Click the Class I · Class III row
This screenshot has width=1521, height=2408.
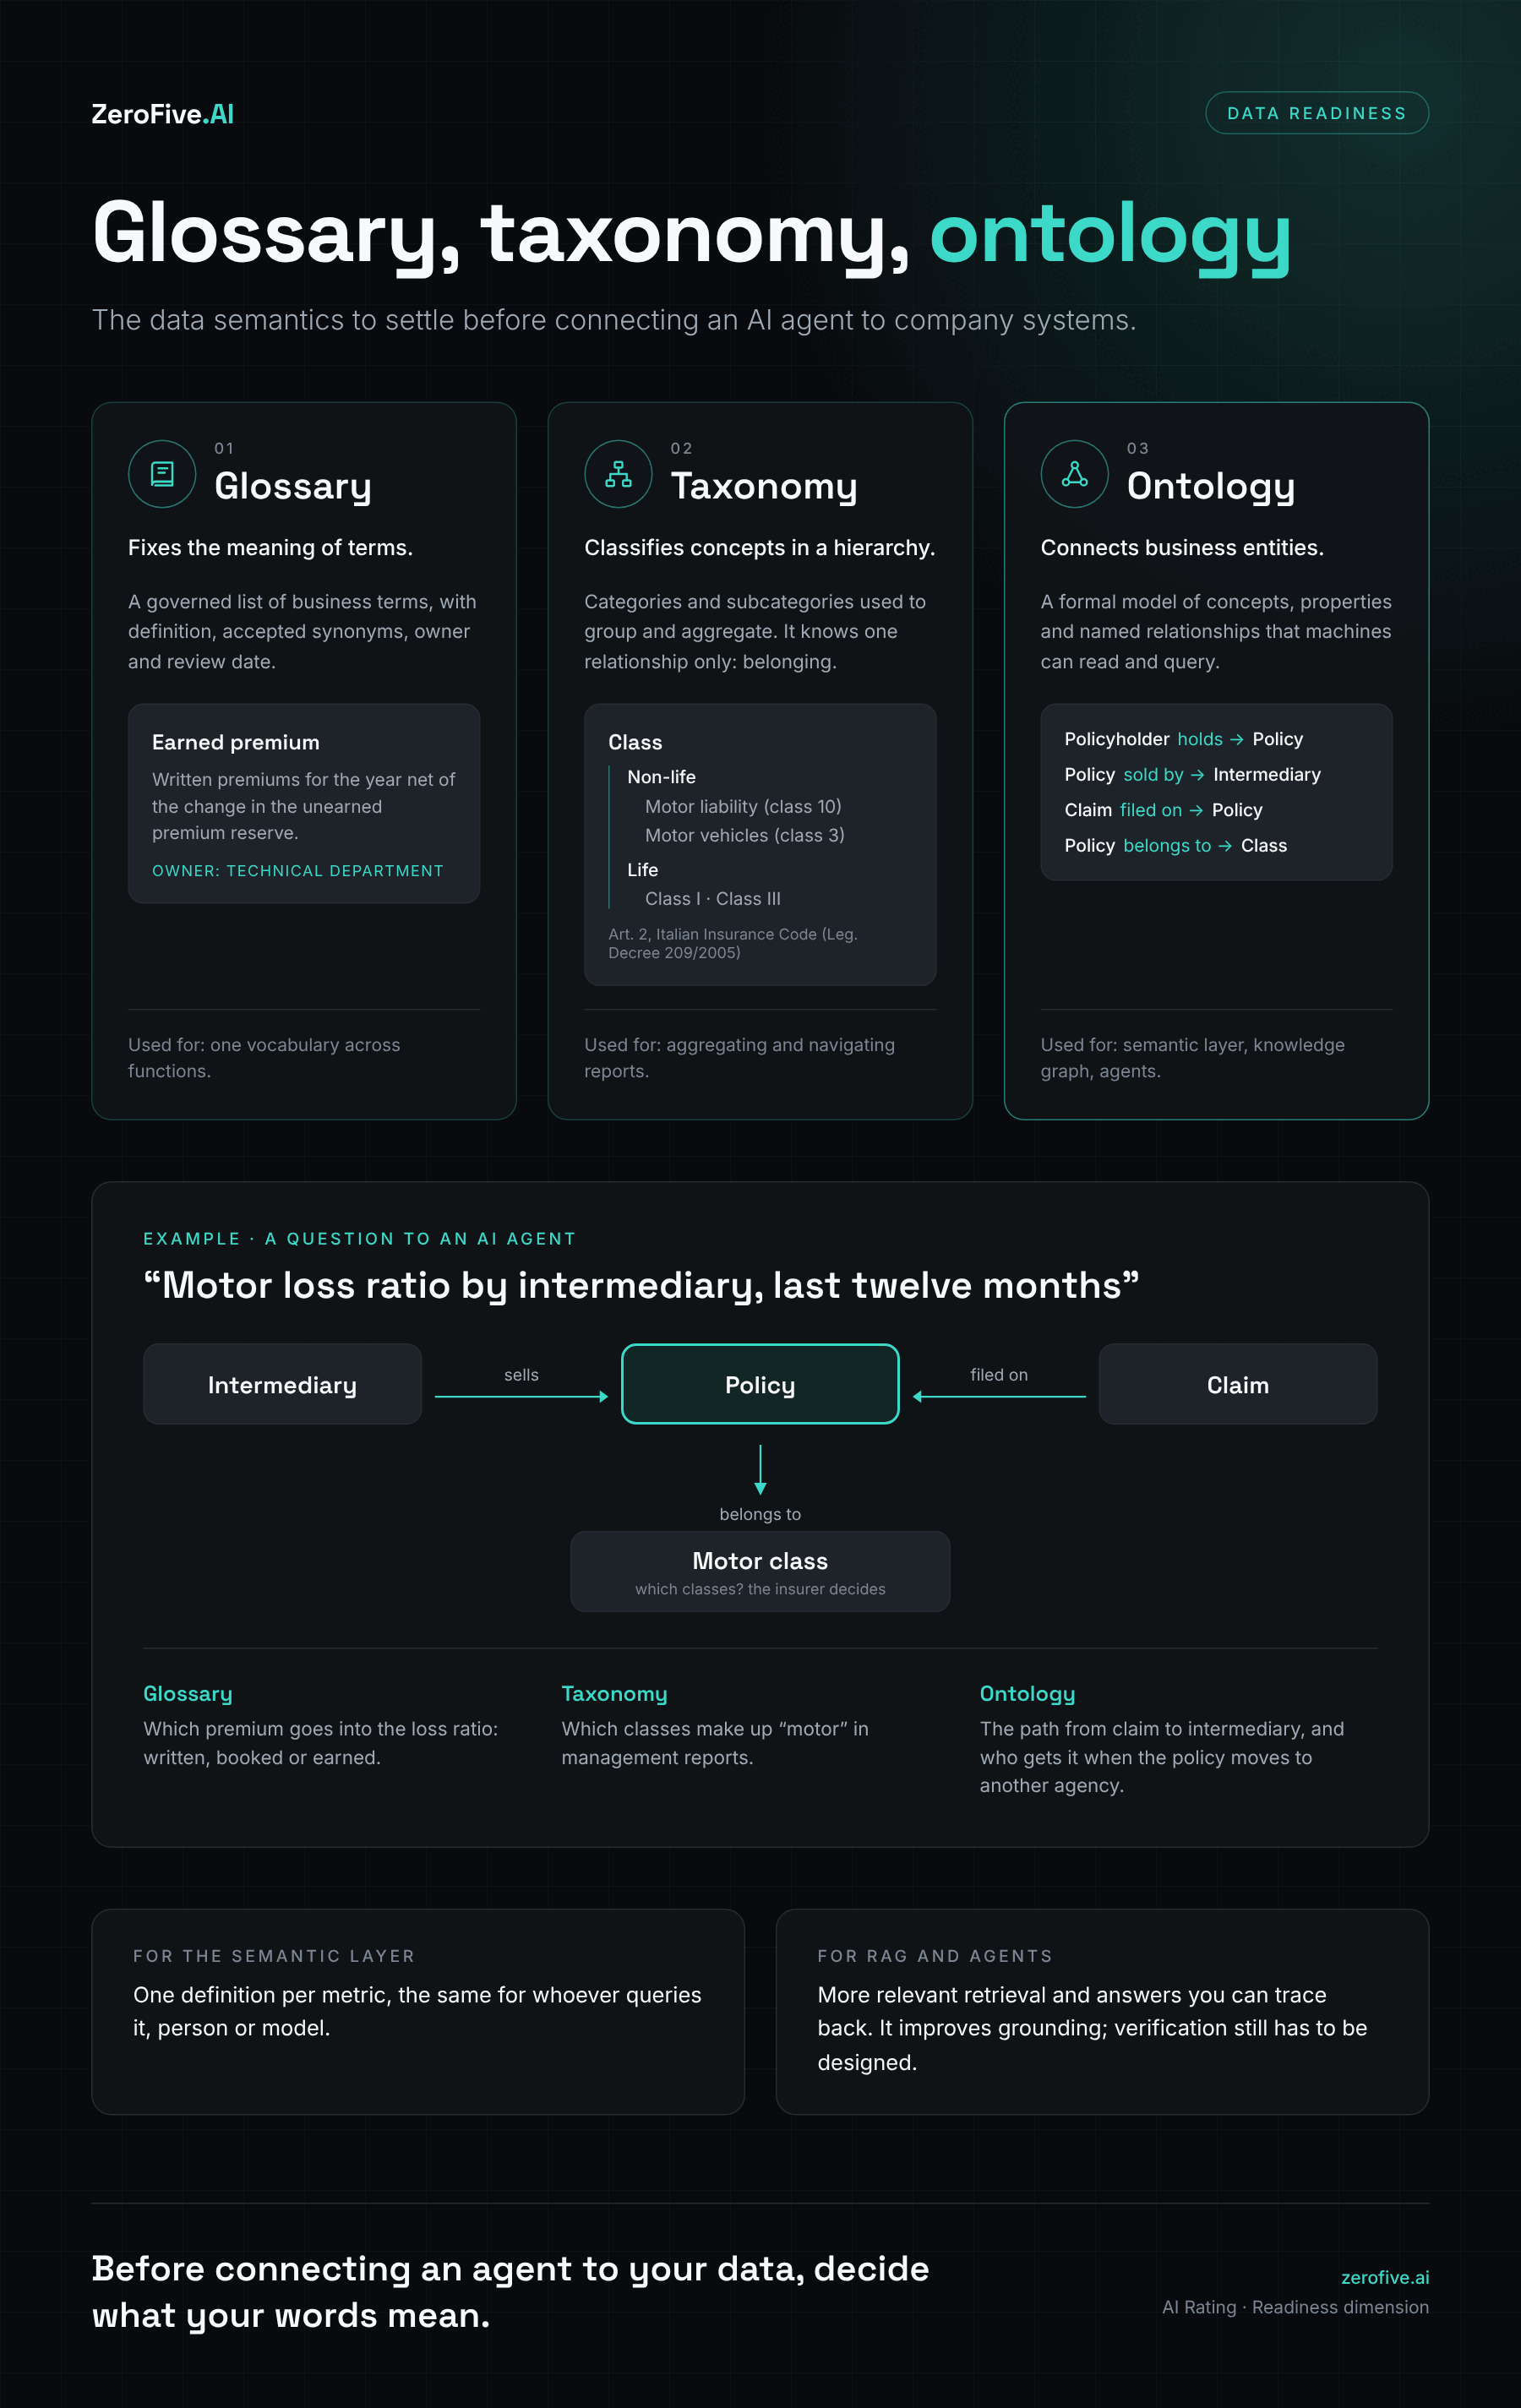pos(712,899)
